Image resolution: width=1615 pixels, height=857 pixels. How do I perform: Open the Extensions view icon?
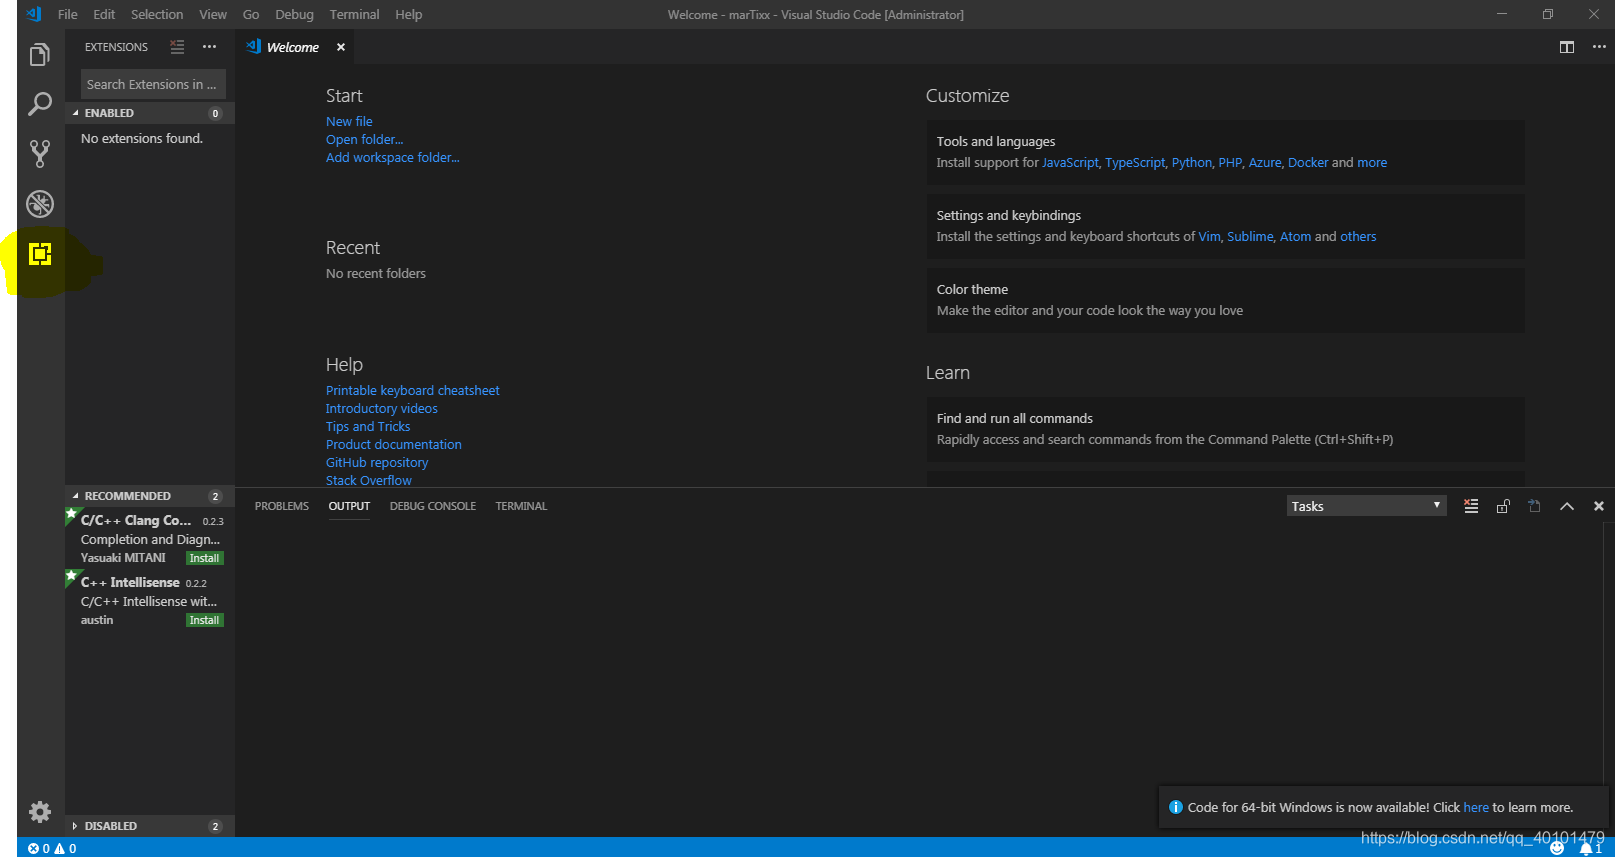40,254
